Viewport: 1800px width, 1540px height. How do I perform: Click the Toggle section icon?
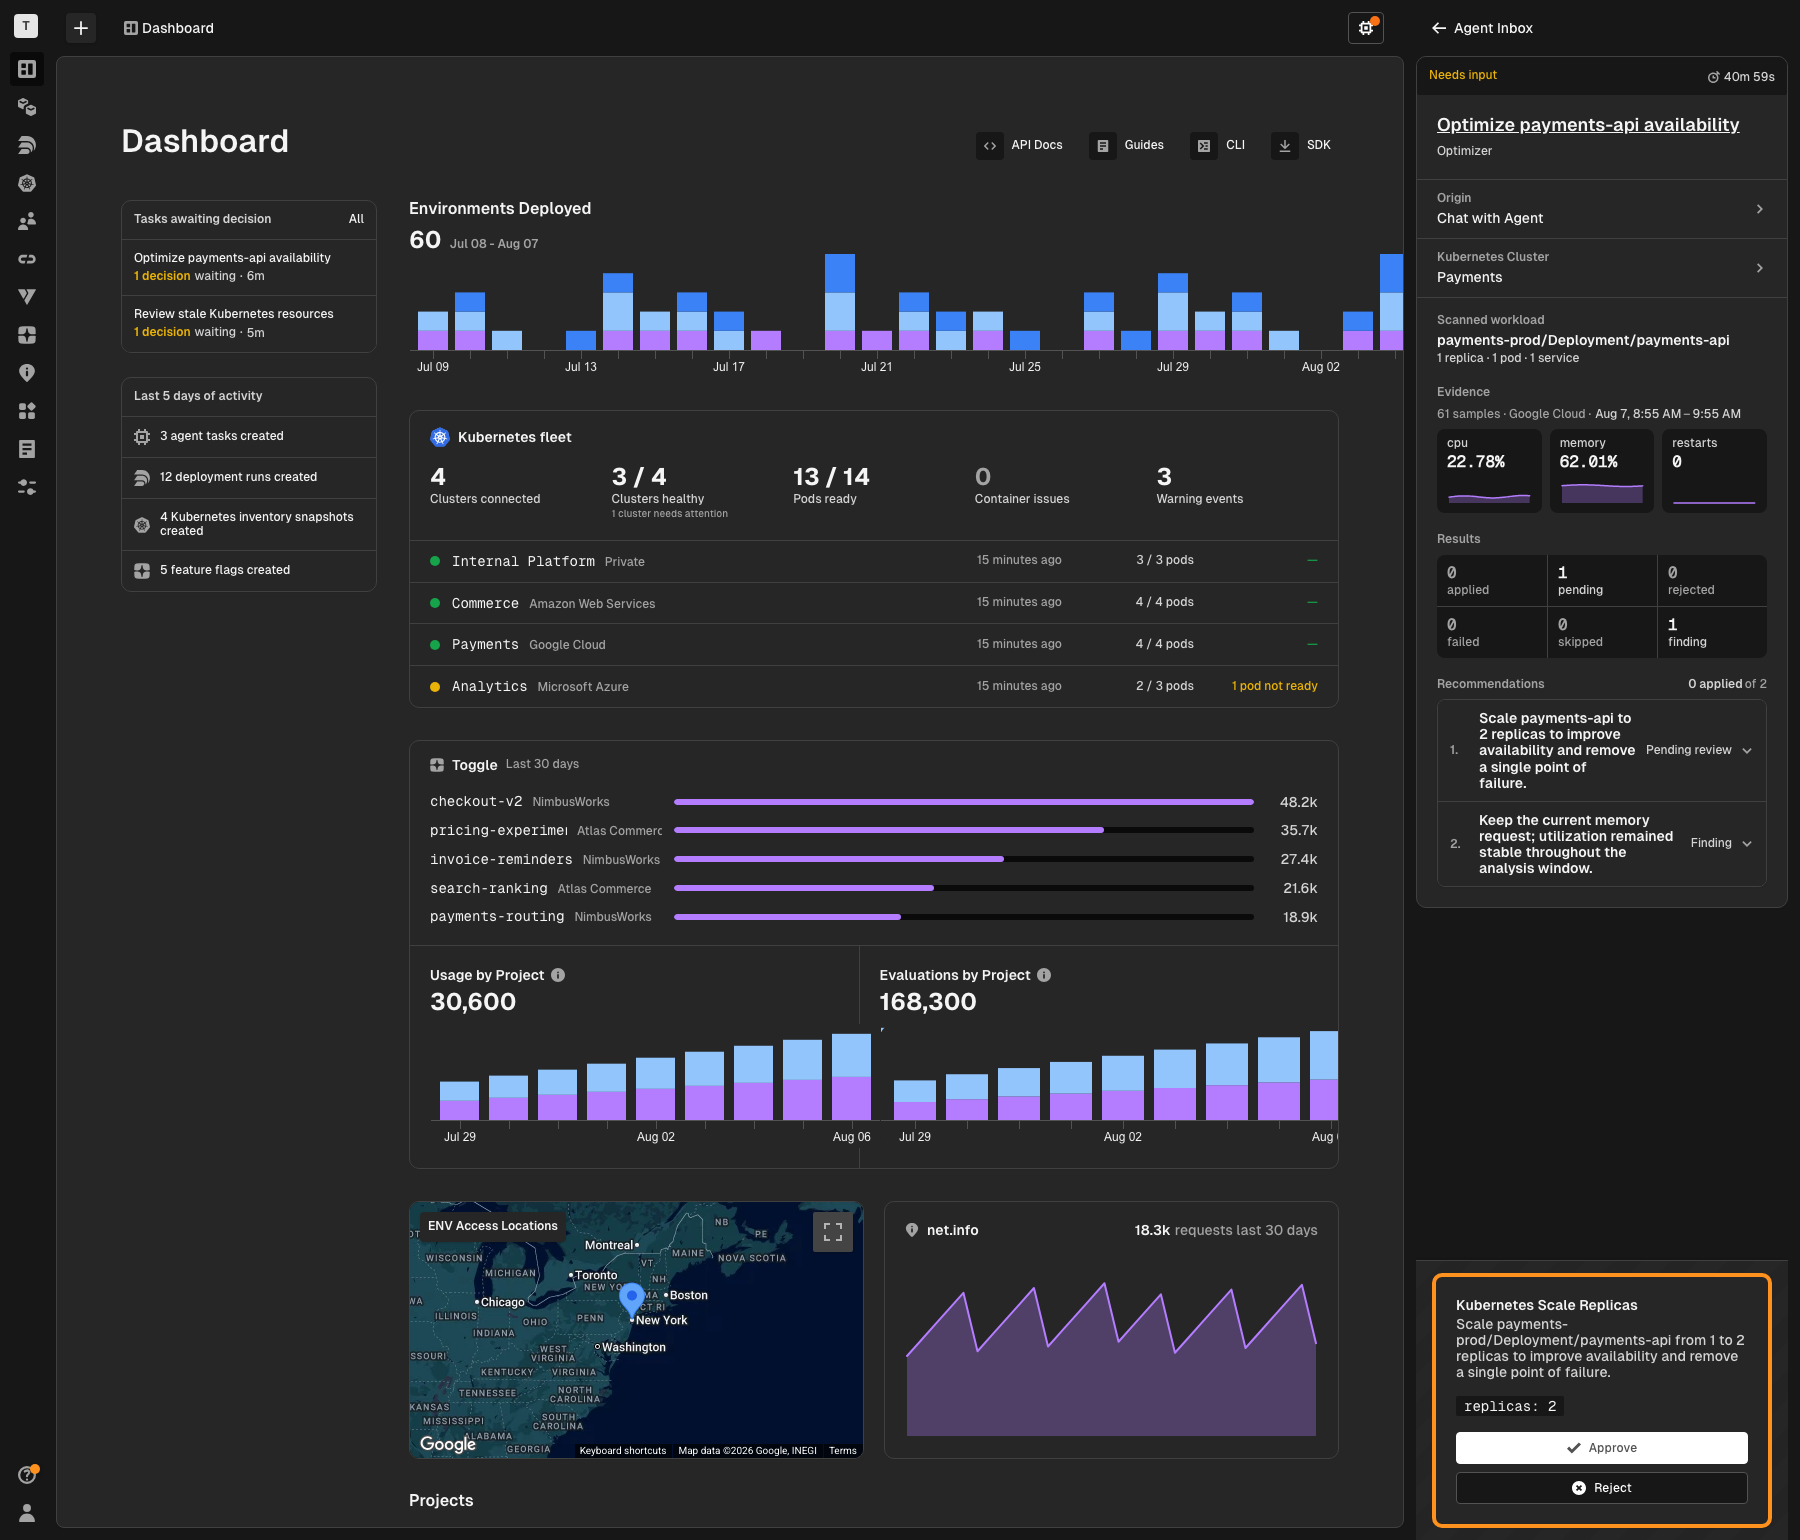[437, 765]
